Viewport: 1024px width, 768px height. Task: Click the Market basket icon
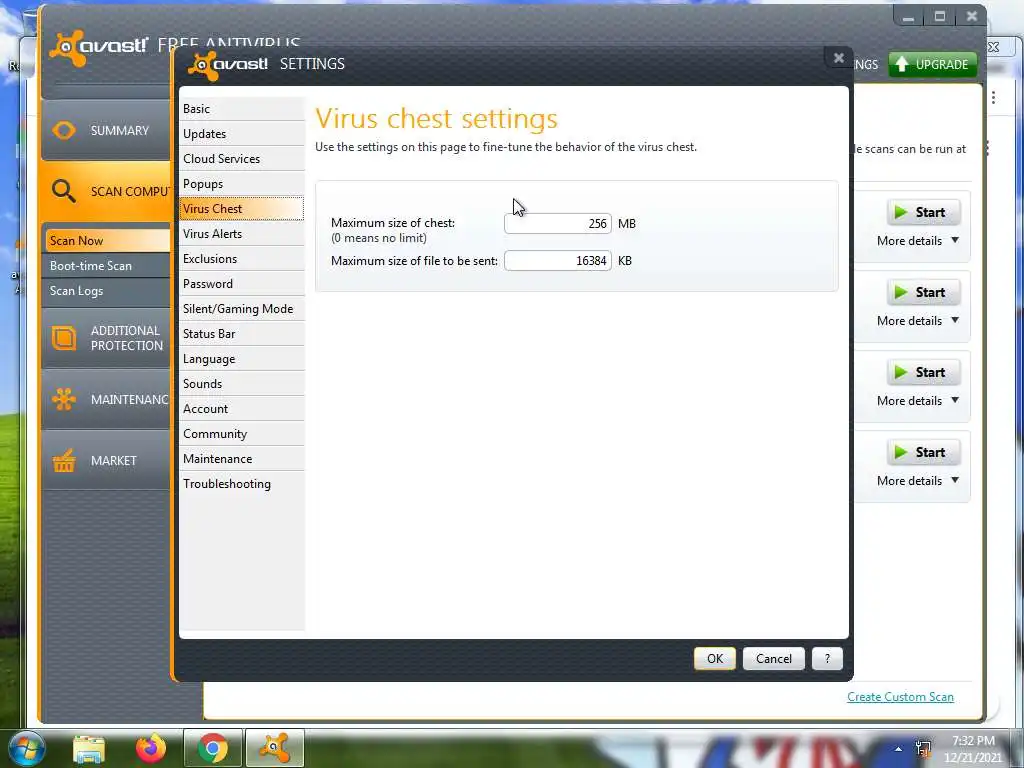click(64, 460)
